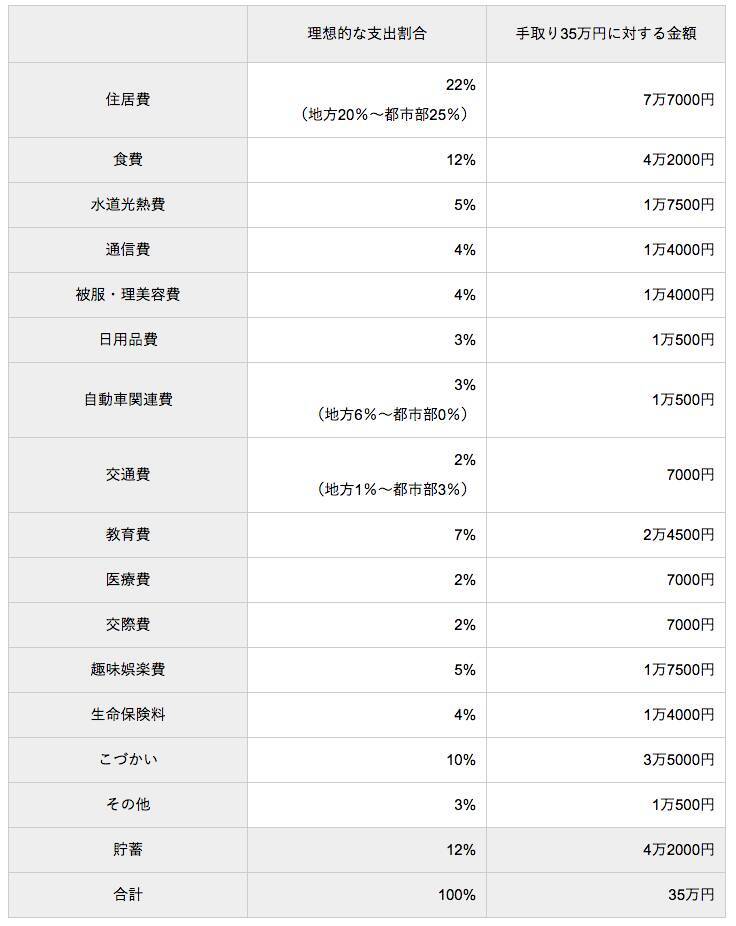Click the 水道光熱費 row label
Image resolution: width=736 pixels, height=926 pixels.
(x=128, y=205)
